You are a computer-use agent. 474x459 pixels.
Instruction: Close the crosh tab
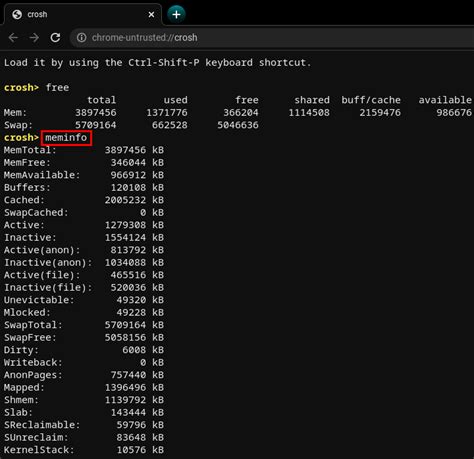[151, 14]
